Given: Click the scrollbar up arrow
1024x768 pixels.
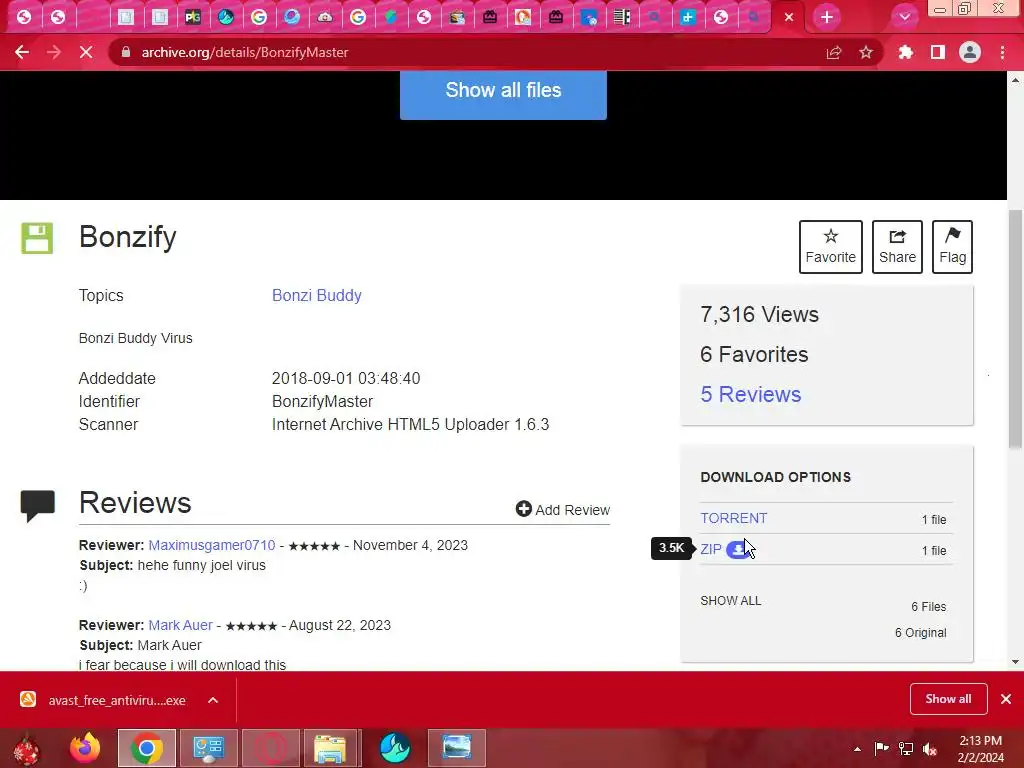Looking at the screenshot, I should point(1015,79).
